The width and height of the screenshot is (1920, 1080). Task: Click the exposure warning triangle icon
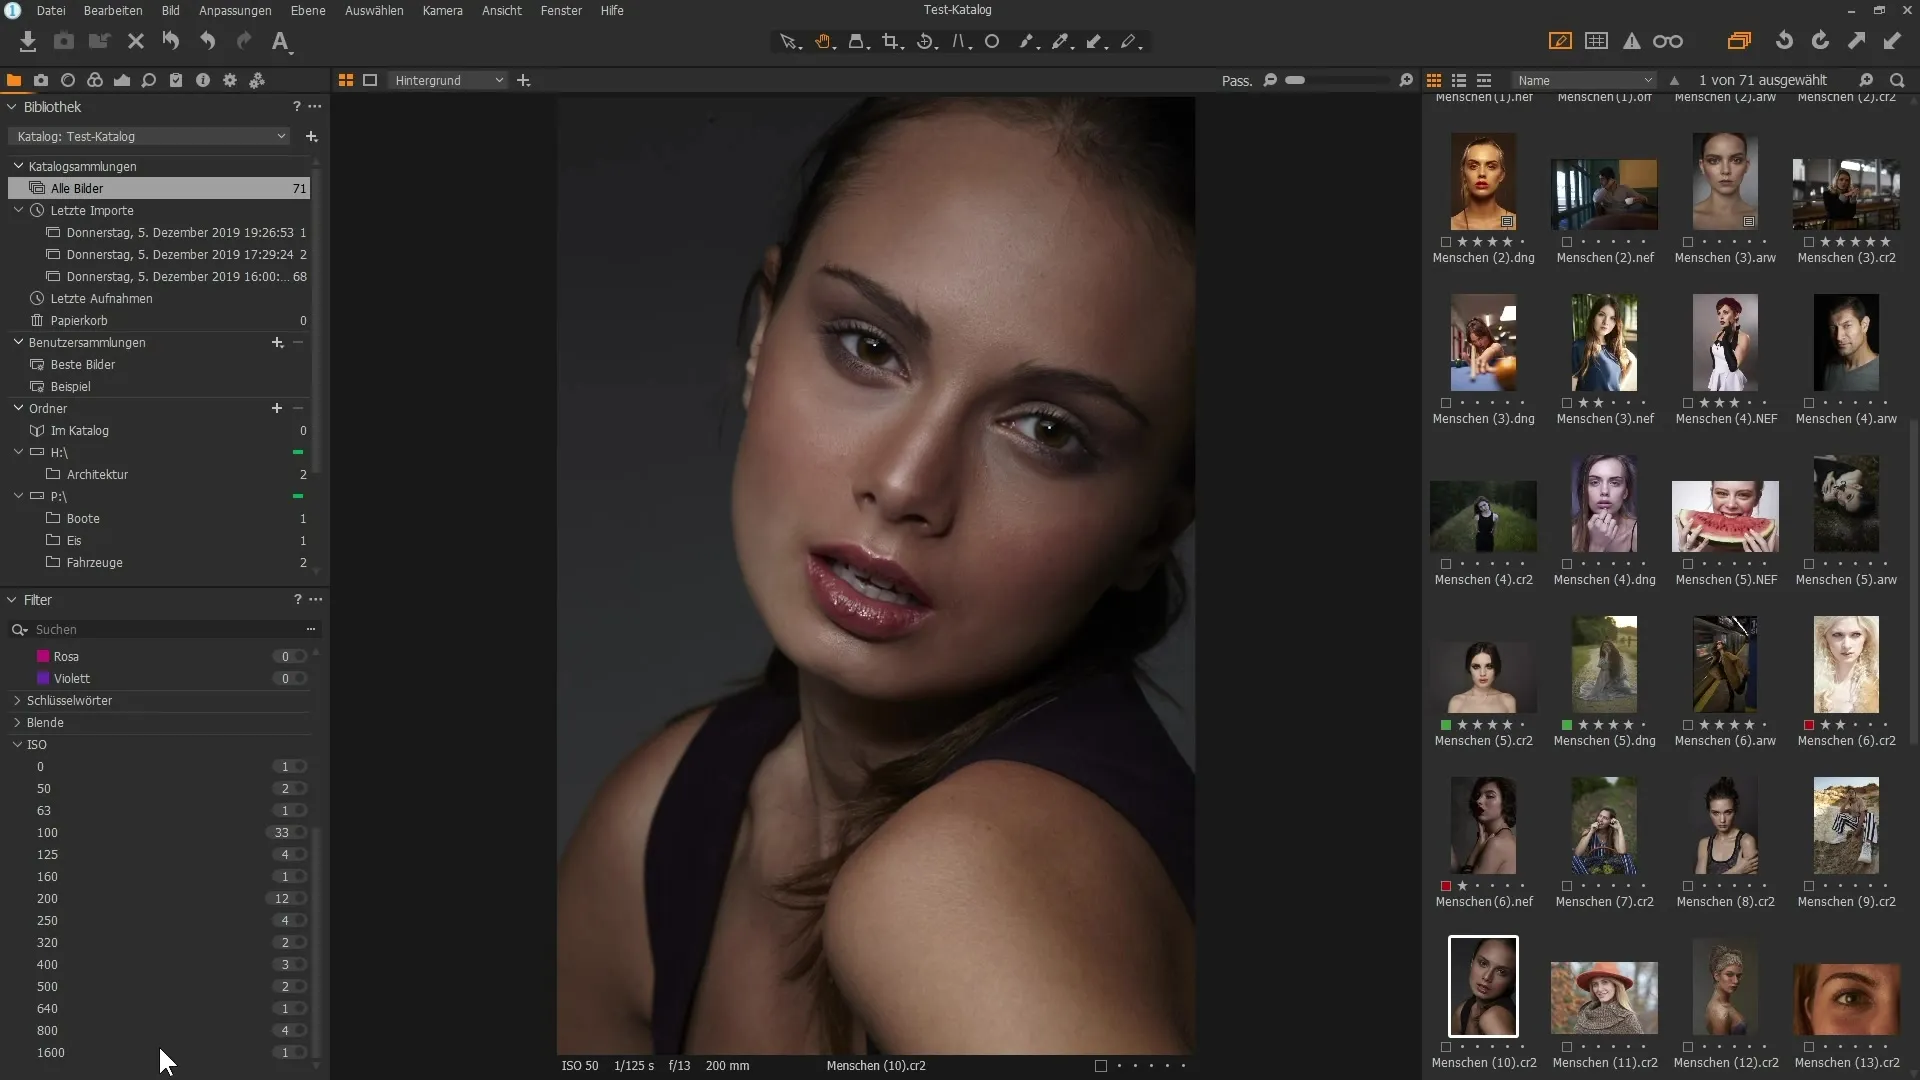(1632, 41)
